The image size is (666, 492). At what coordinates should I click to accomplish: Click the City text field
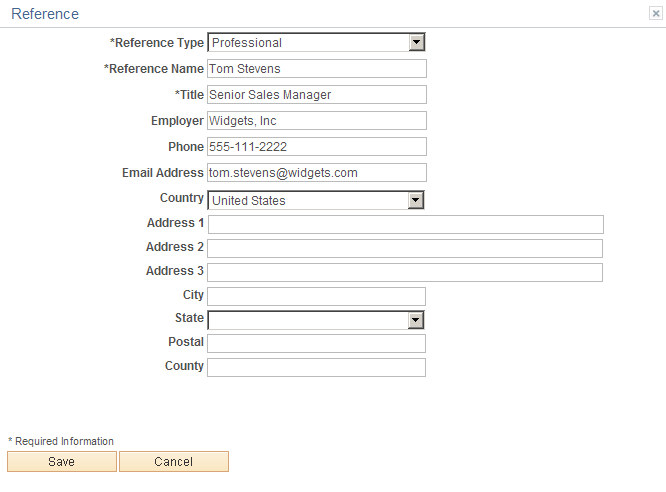316,296
